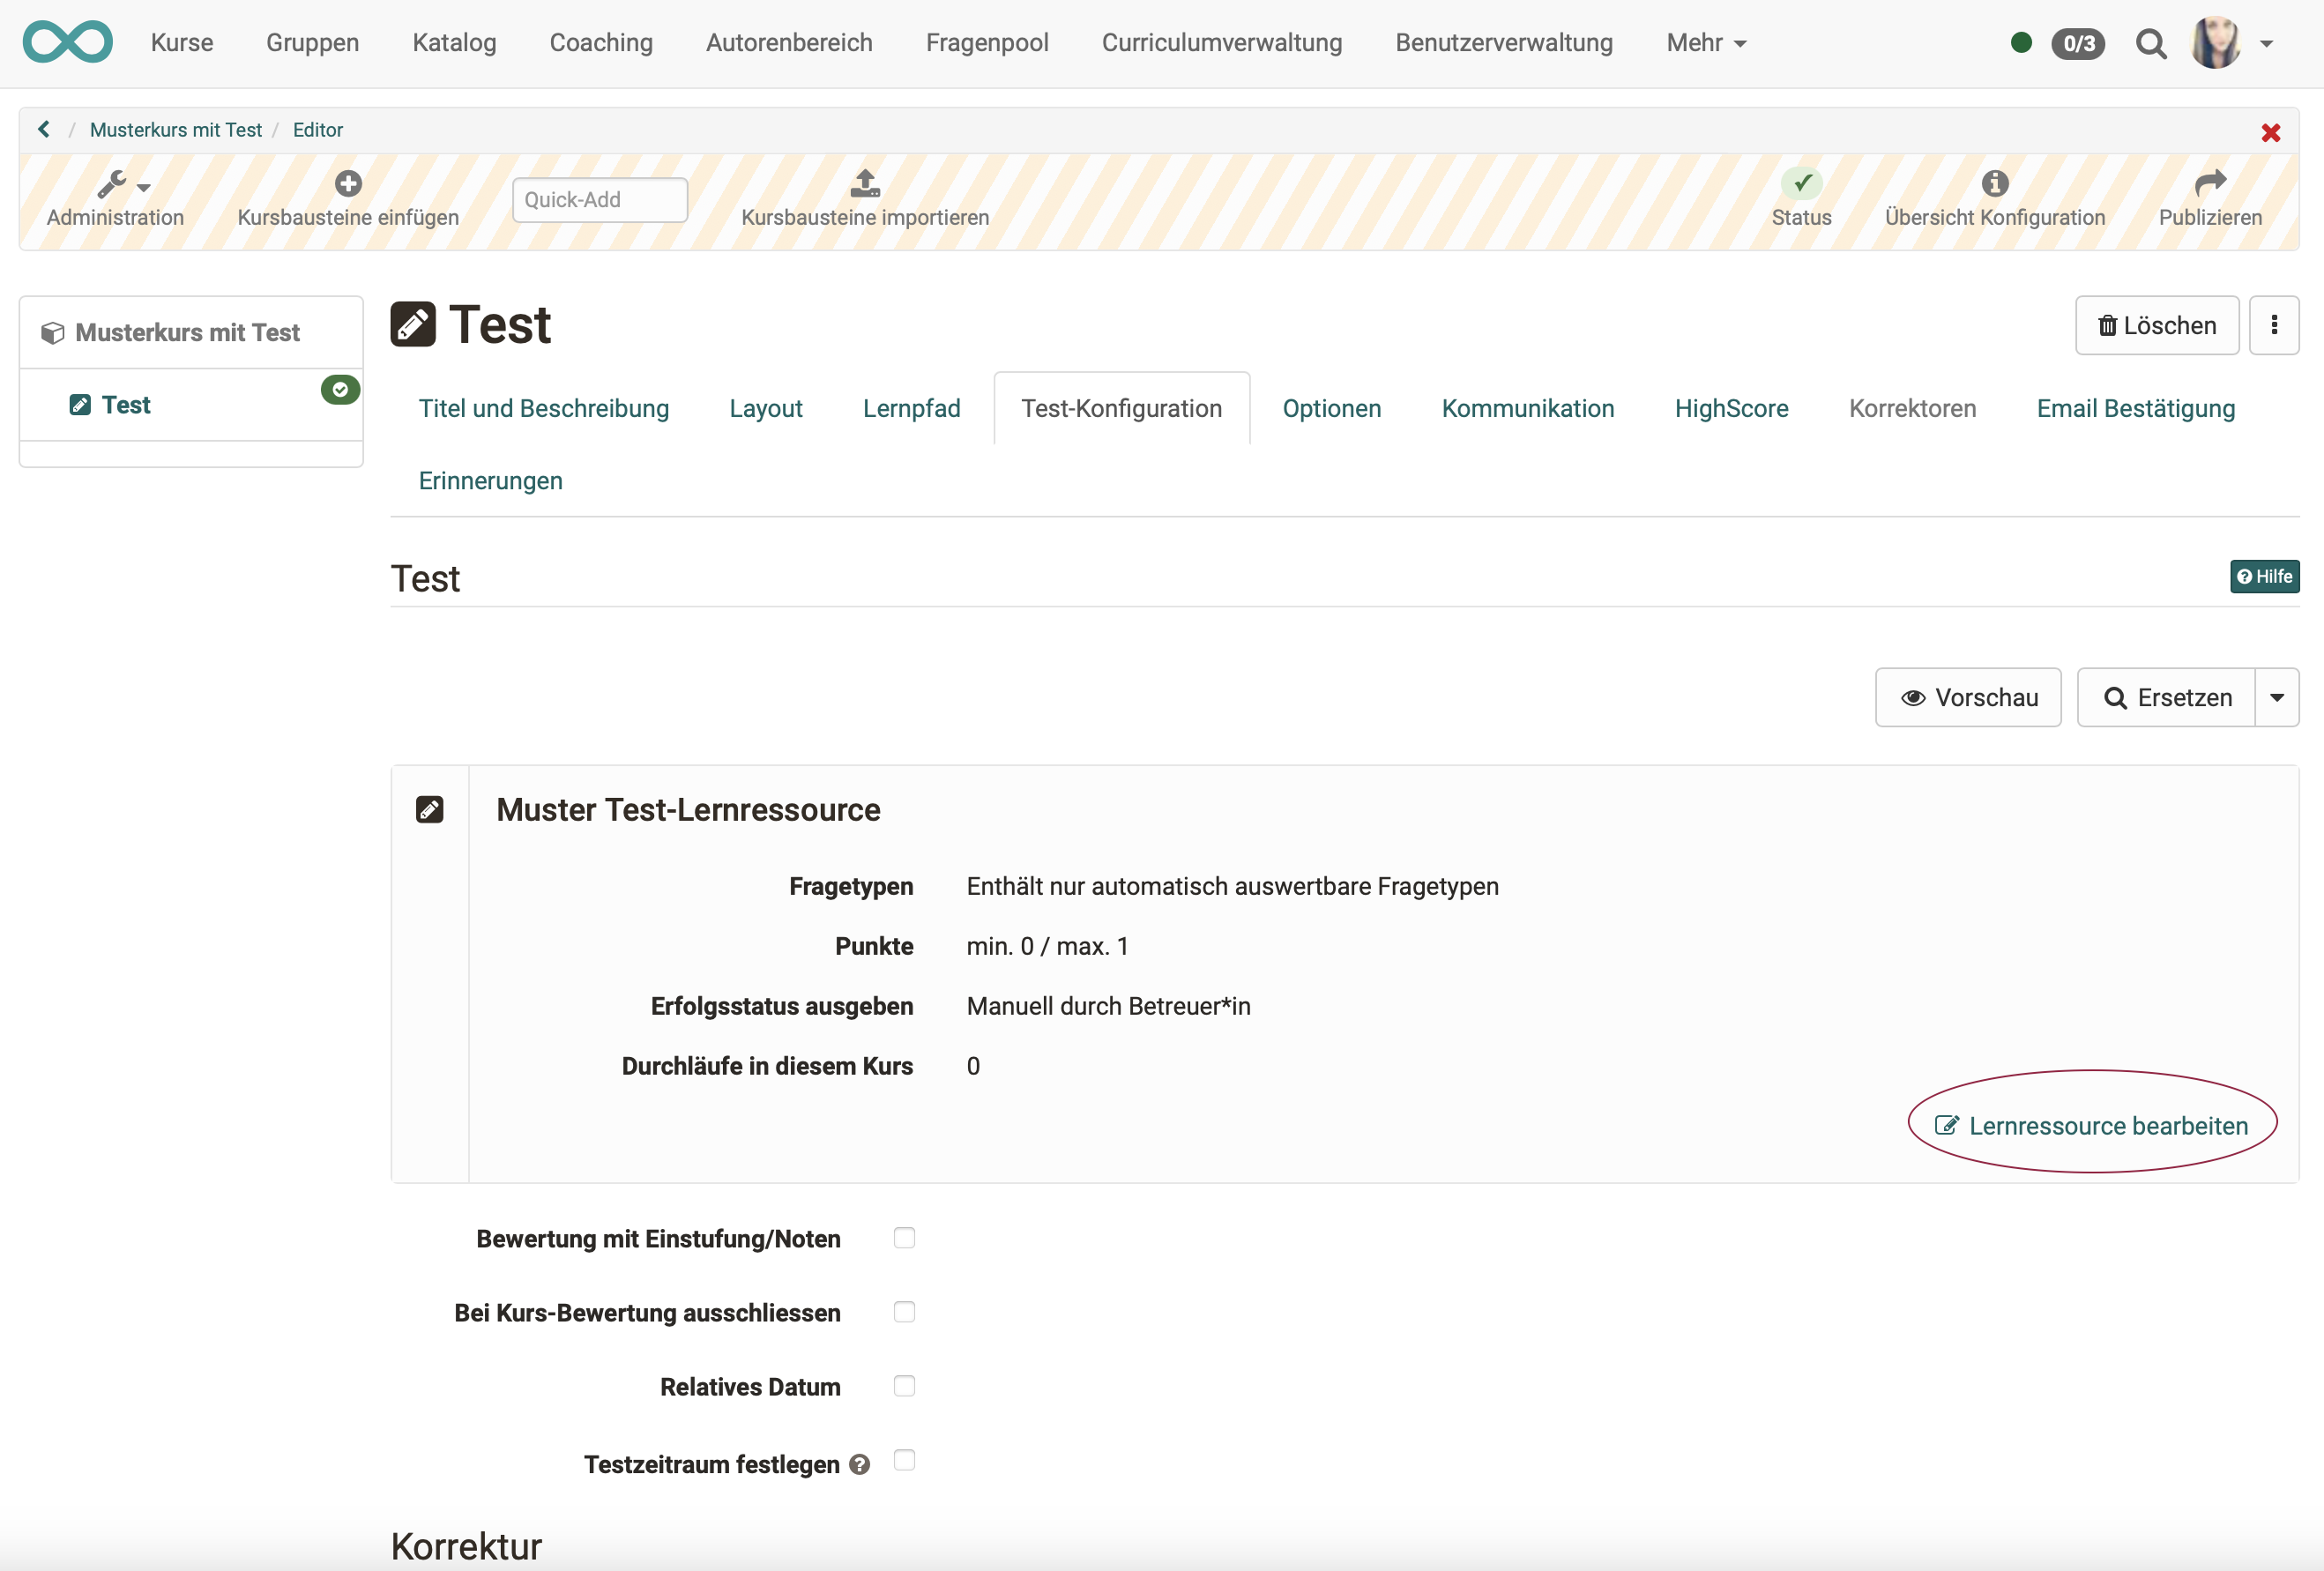Click the Publizieren arrow icon
This screenshot has height=1571, width=2324.
[x=2209, y=183]
